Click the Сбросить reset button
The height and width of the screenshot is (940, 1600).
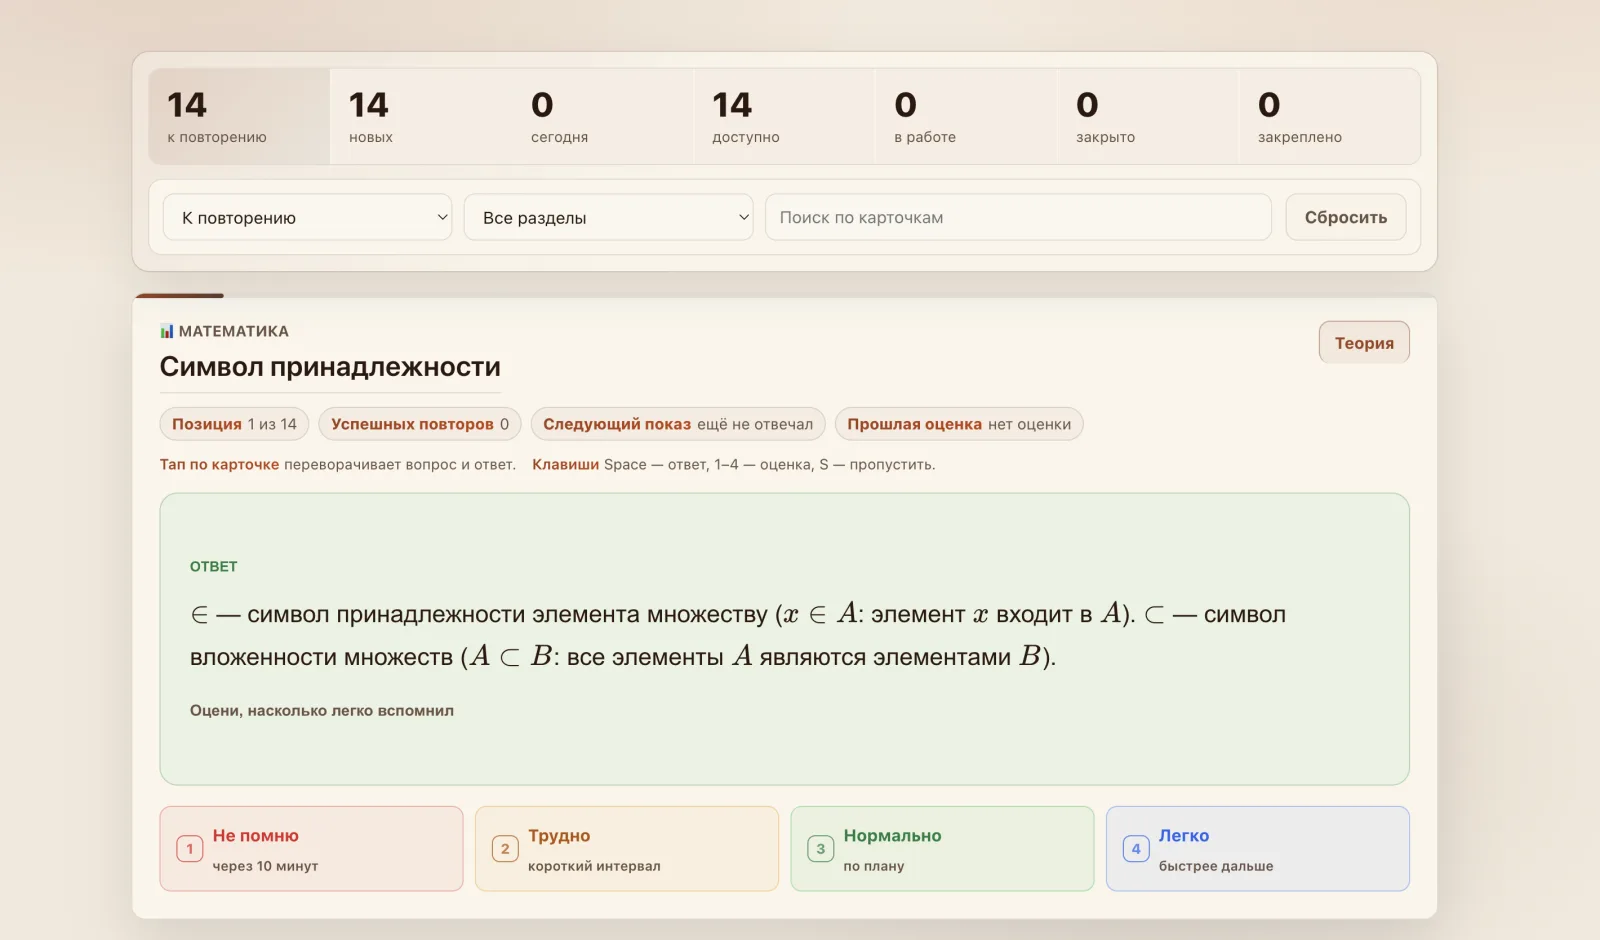click(1346, 217)
